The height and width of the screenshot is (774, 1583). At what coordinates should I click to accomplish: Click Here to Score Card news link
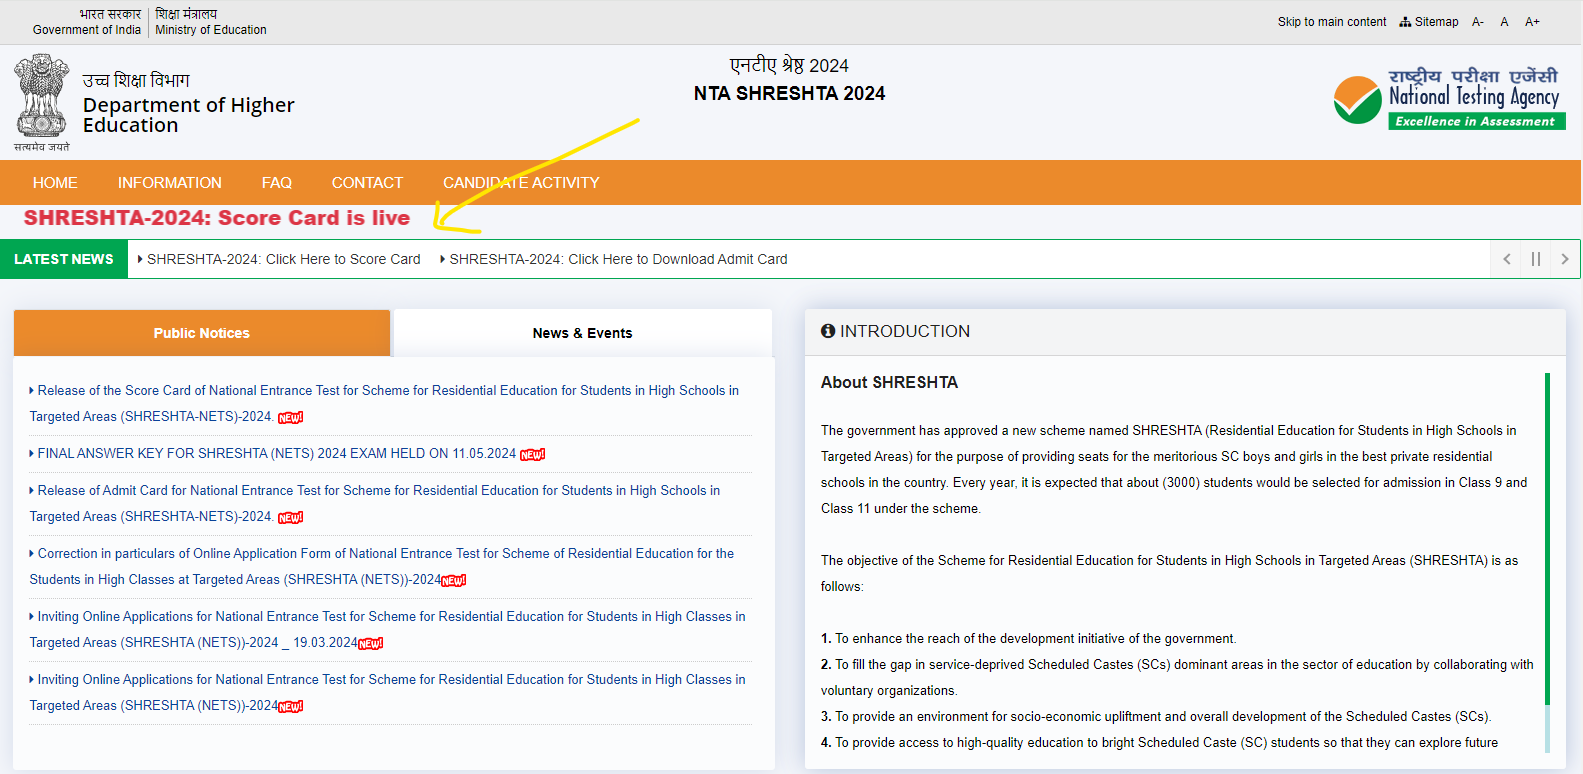283,259
